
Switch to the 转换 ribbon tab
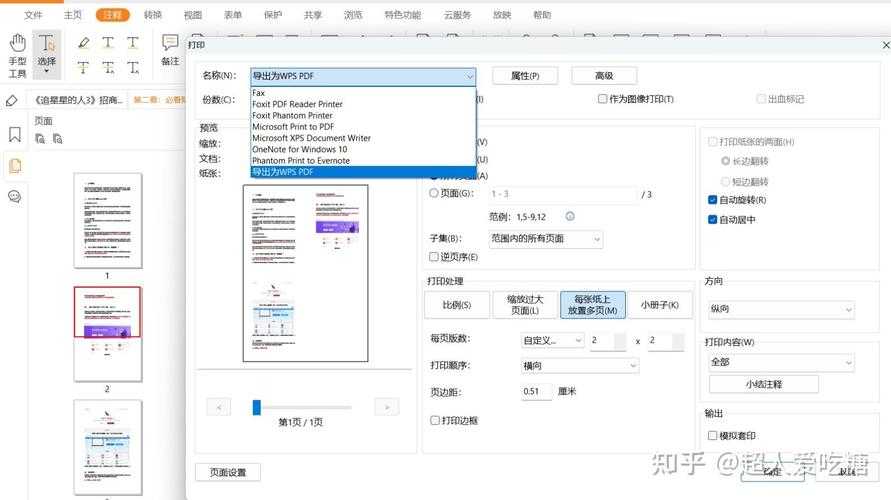152,15
